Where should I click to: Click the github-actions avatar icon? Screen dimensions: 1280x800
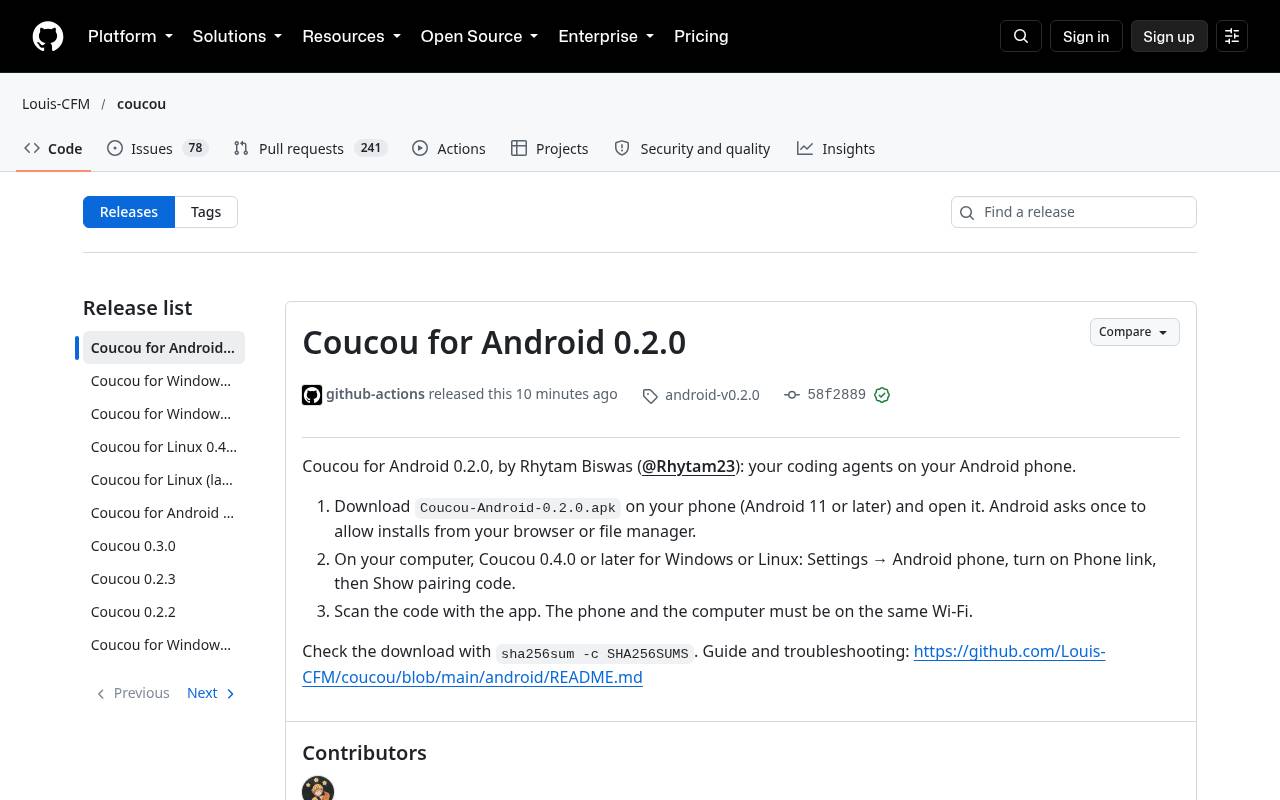point(312,395)
